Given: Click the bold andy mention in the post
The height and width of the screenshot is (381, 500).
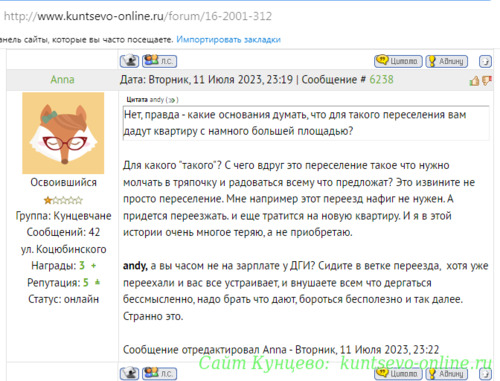Looking at the screenshot, I should [x=135, y=266].
